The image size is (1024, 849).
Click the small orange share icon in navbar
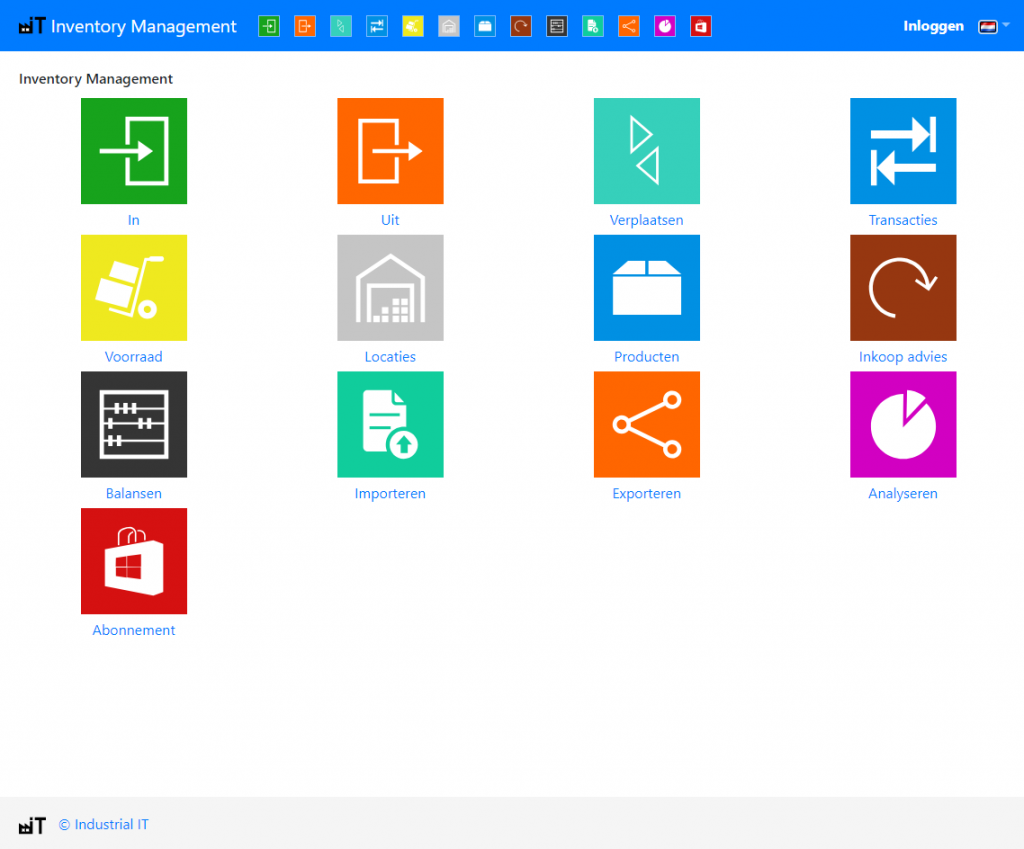[629, 26]
